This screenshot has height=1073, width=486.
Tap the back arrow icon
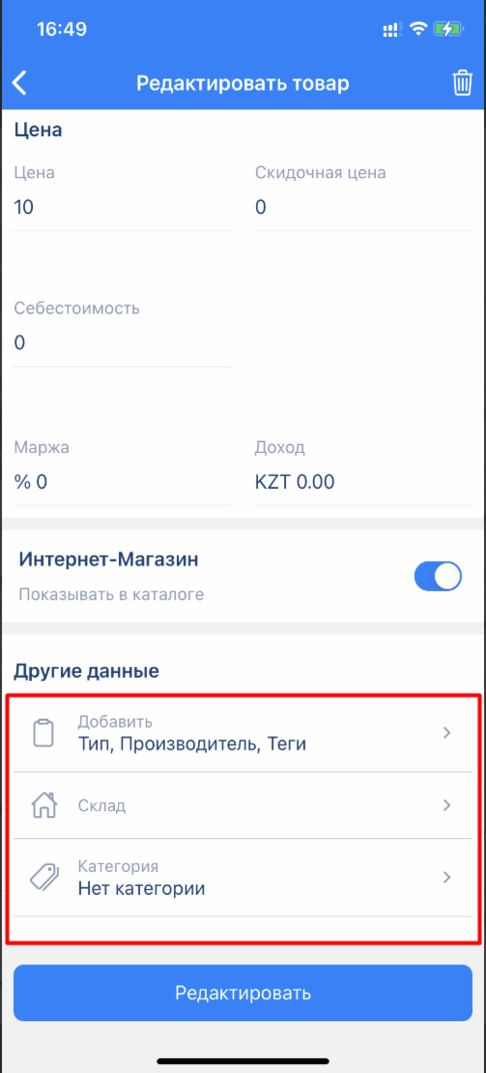[20, 83]
